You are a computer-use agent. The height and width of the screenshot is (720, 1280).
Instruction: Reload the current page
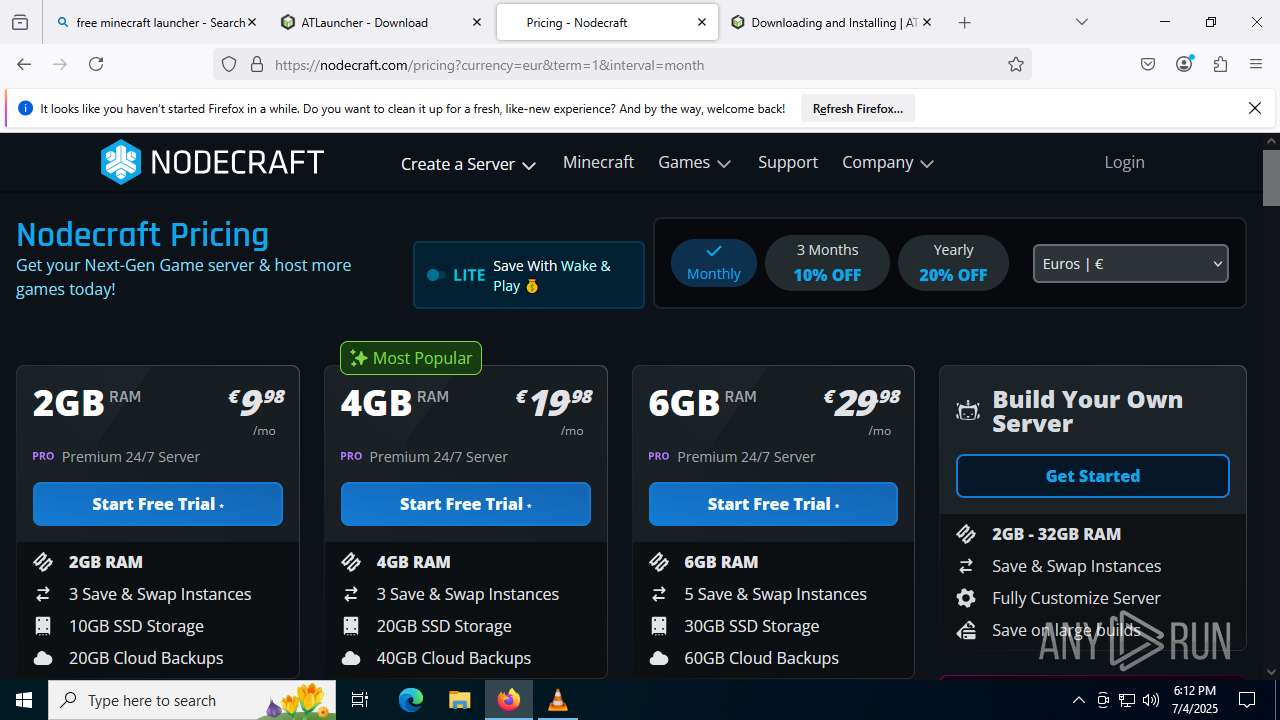(x=96, y=64)
